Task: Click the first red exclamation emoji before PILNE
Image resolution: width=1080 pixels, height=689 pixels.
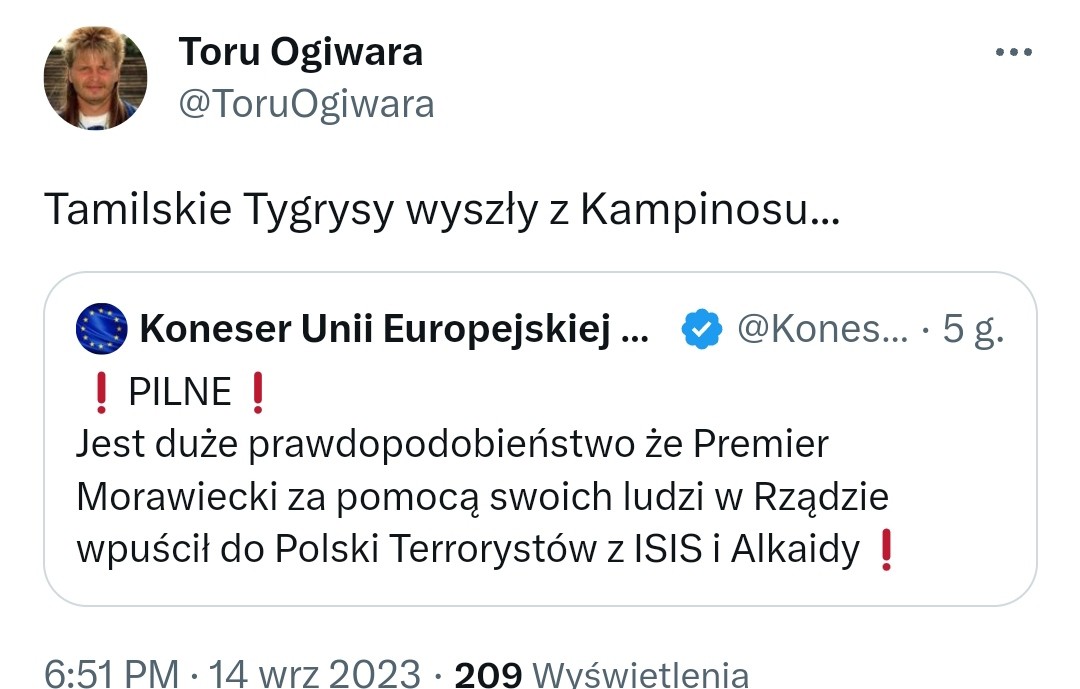Action: (101, 393)
